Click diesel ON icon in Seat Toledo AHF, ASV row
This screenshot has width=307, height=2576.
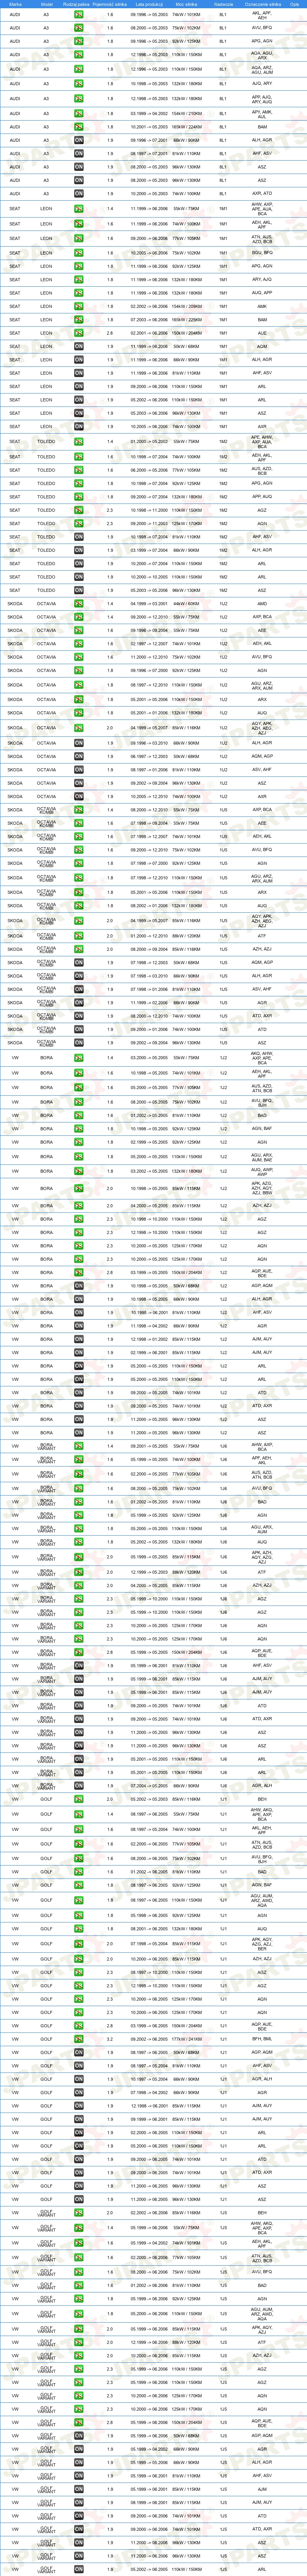pyautogui.click(x=78, y=536)
